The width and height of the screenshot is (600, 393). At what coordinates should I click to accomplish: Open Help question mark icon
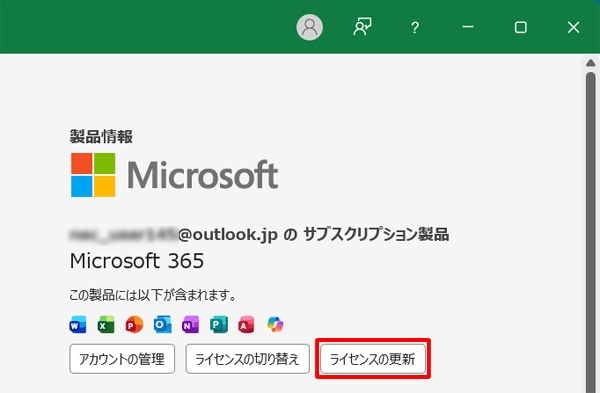coord(415,28)
